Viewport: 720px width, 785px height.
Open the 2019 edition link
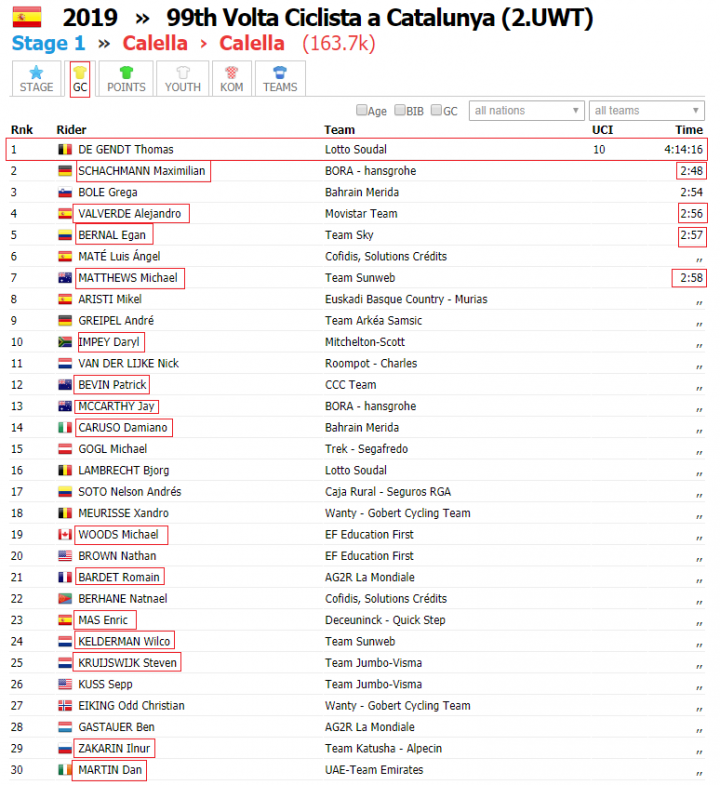[90, 18]
